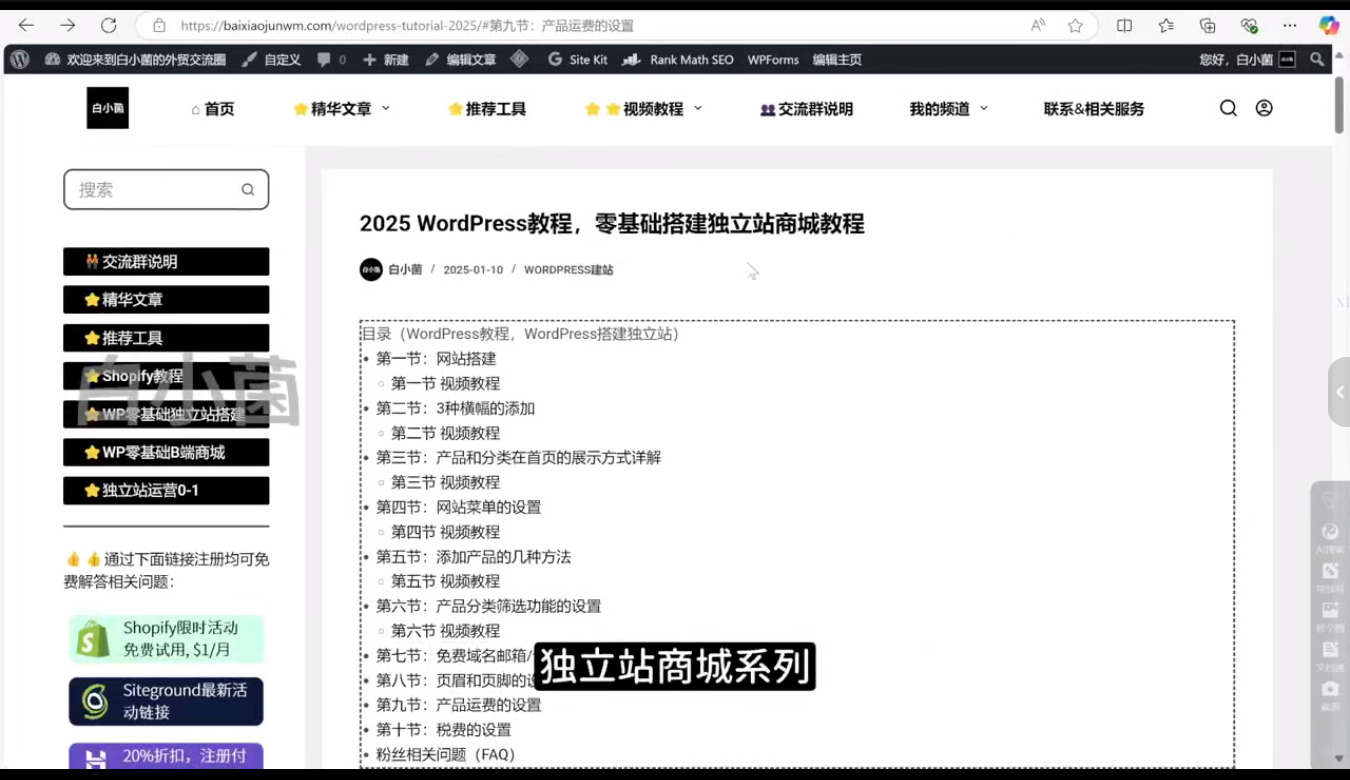Screen dimensions: 1350x780
Task: Click the Shopify logo in the sidebar banner
Action: coord(93,640)
